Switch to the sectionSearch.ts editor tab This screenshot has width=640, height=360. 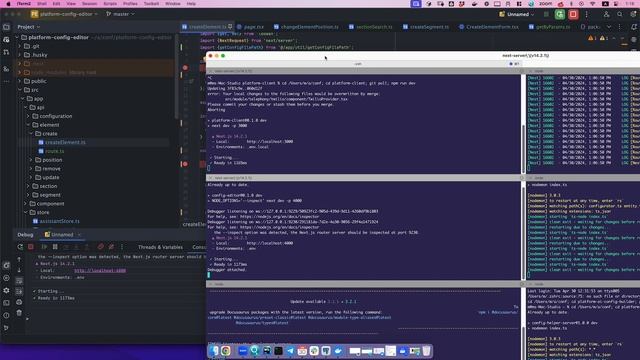(371, 27)
